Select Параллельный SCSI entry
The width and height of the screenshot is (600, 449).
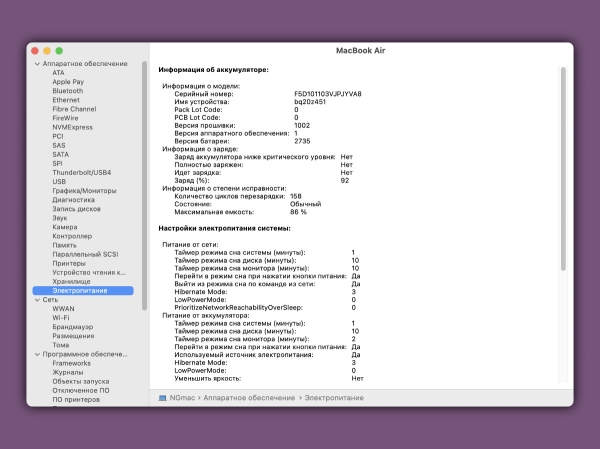tap(85, 255)
